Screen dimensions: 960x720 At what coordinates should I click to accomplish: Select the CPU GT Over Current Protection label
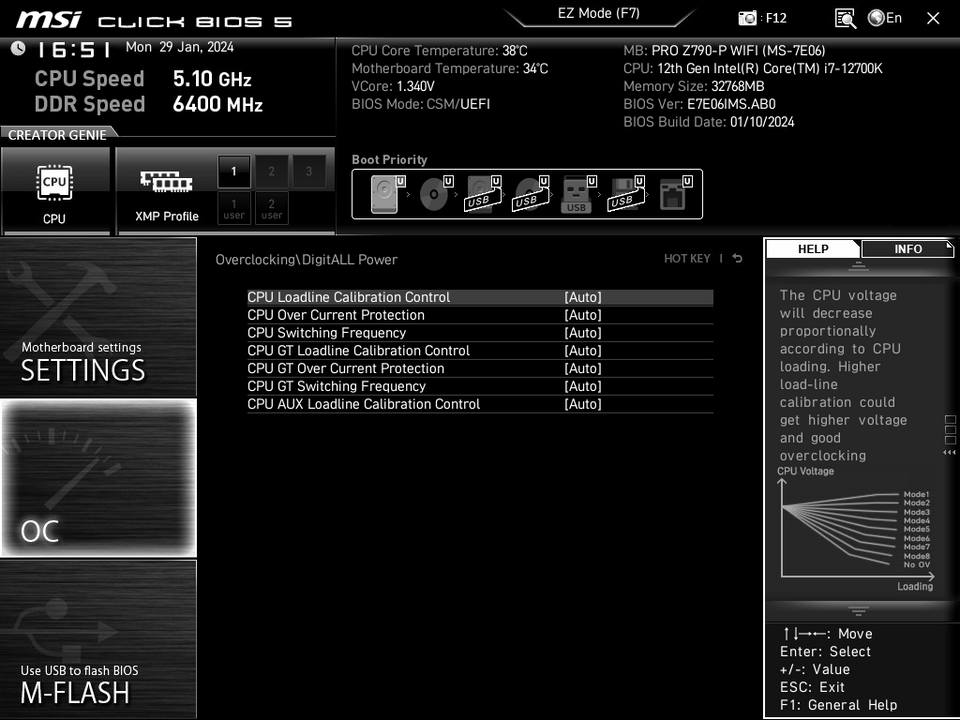coord(345,368)
